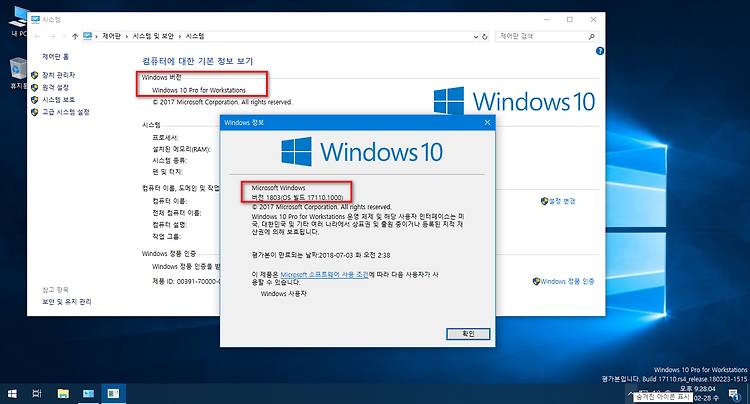Click the 제품 ID line in the System window
Image resolution: width=750 pixels, height=404 pixels.
(x=186, y=282)
